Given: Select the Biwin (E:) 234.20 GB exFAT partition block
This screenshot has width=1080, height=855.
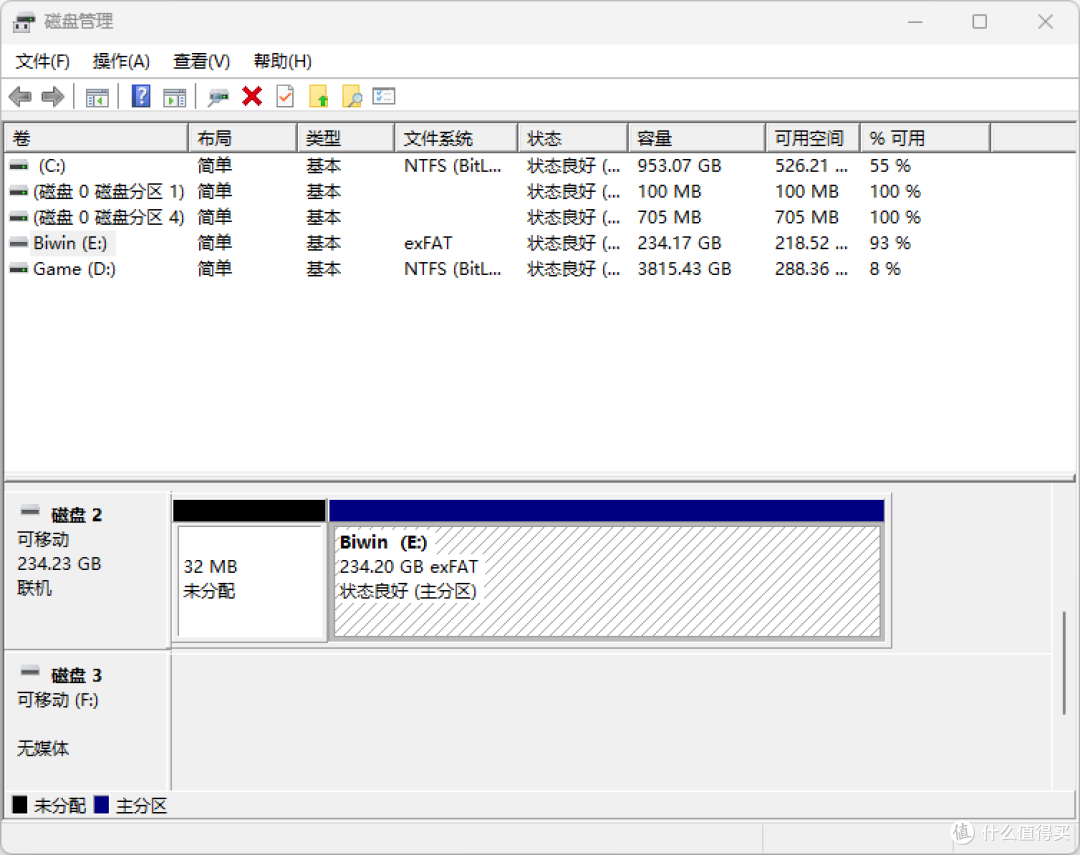Looking at the screenshot, I should click(x=607, y=570).
